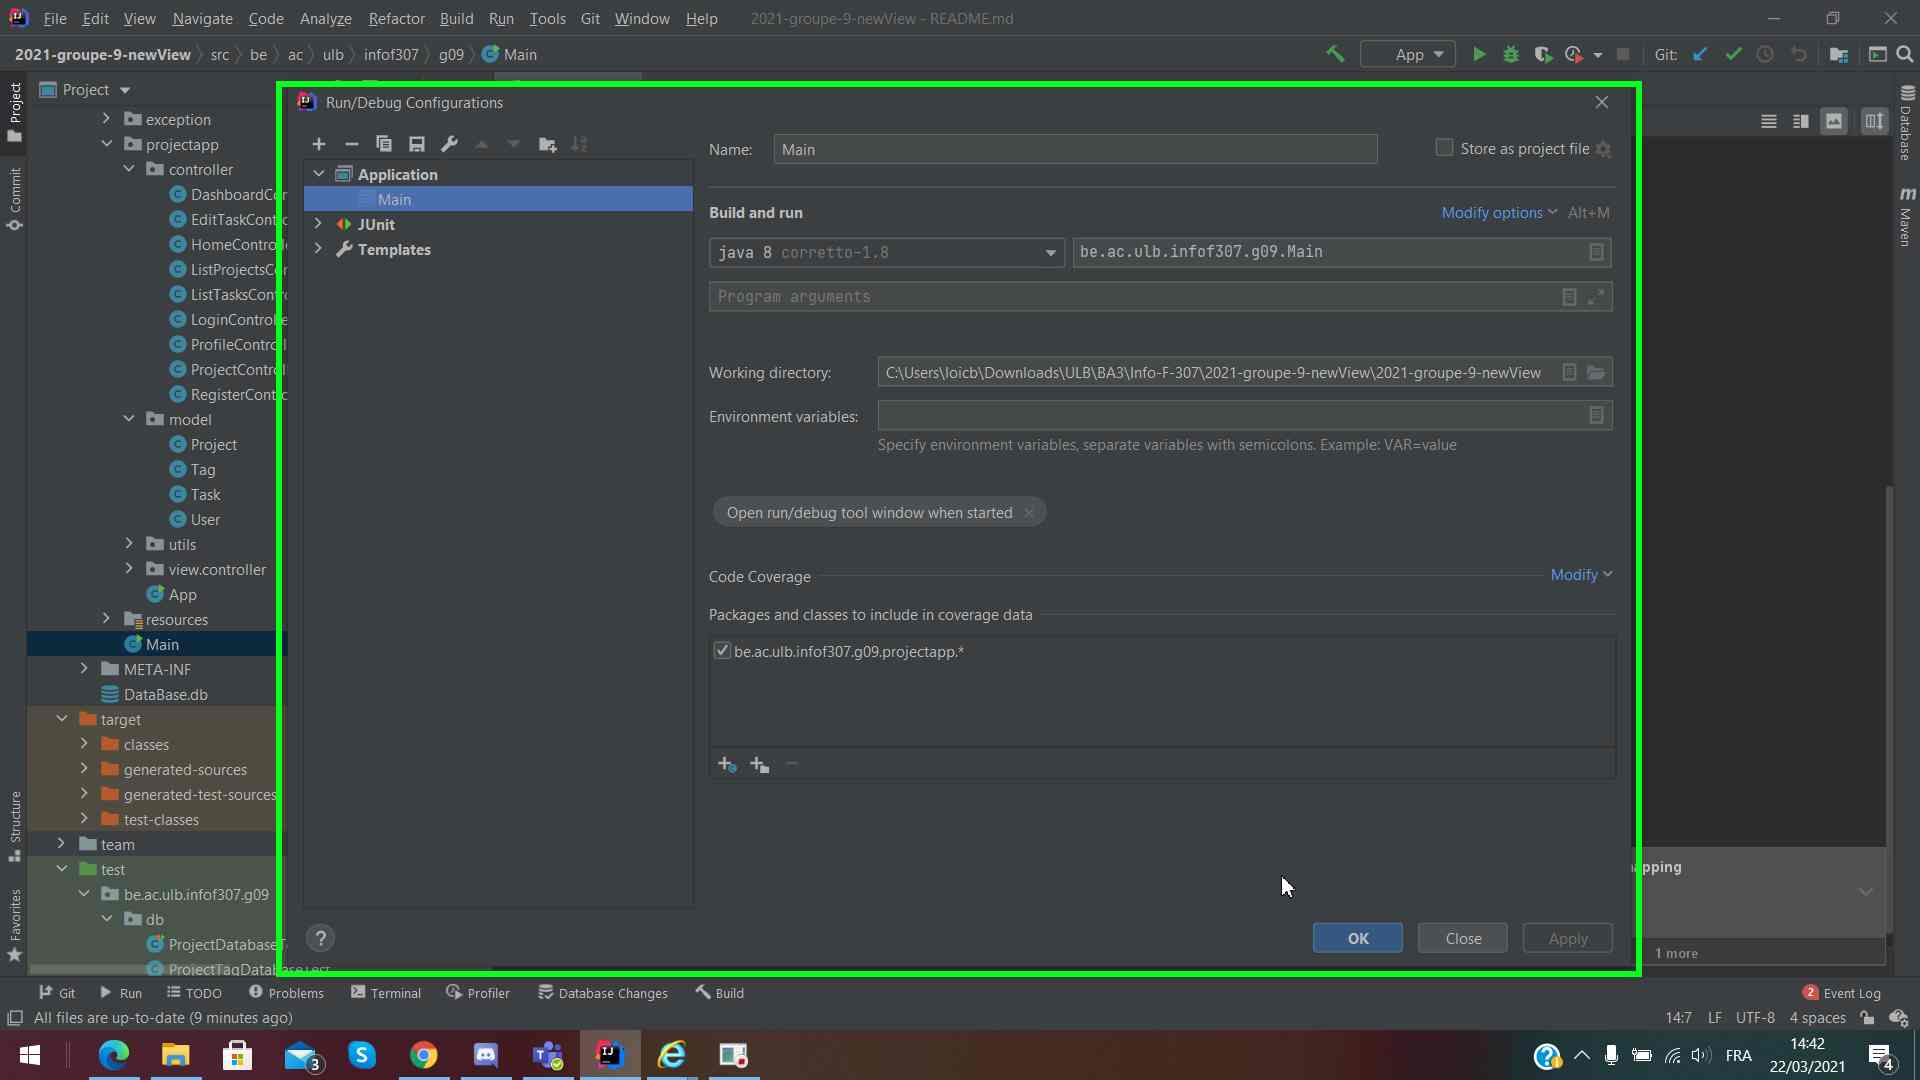Open the Analyze menu
The width and height of the screenshot is (1920, 1080).
pos(325,18)
